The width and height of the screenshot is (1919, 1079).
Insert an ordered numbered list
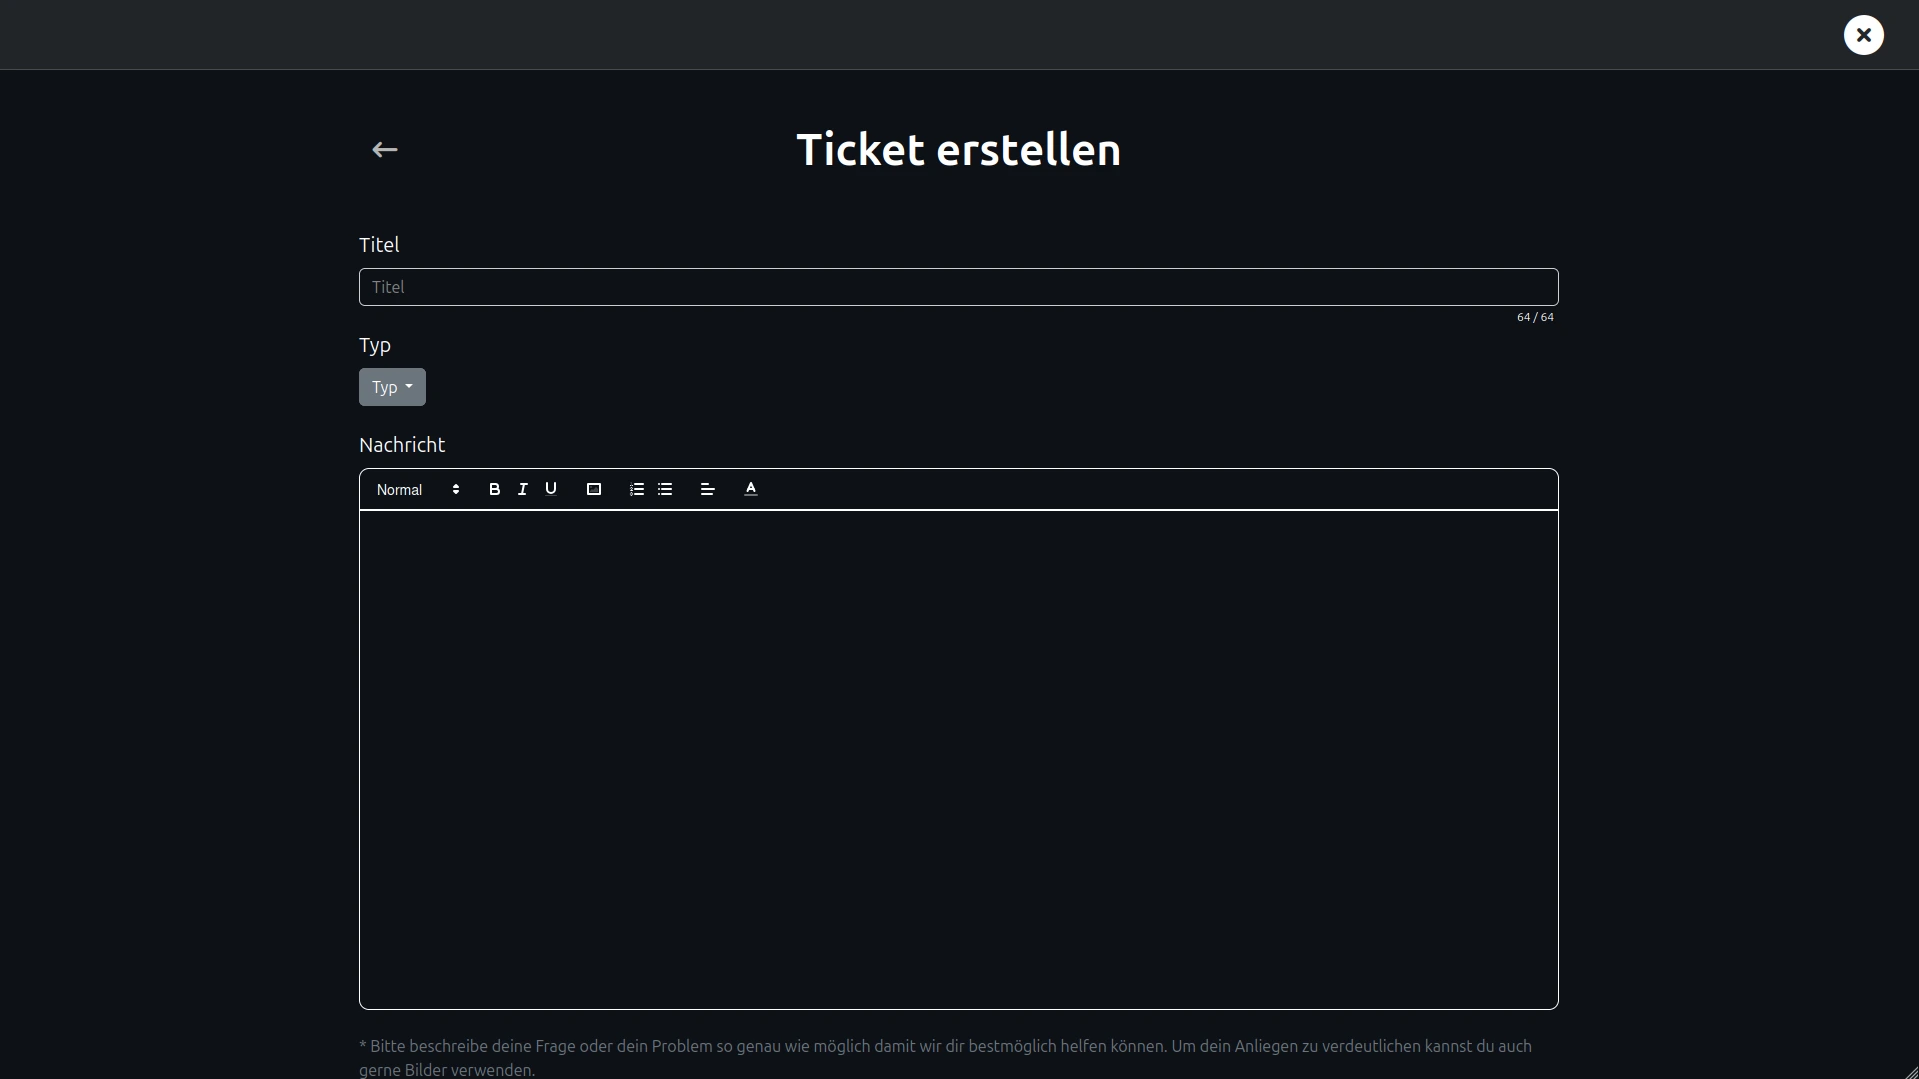pyautogui.click(x=636, y=489)
